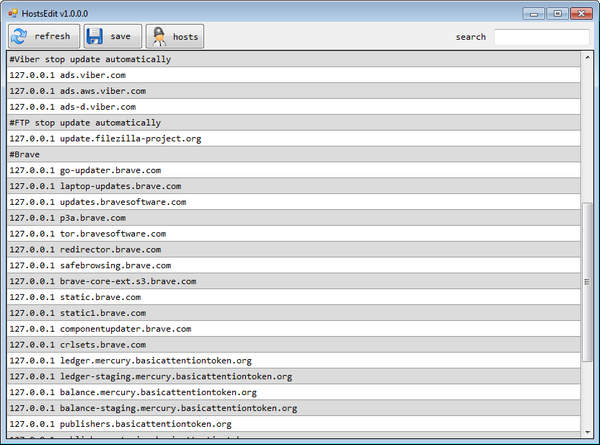Select the 'update.filezilla-project.org' row
This screenshot has height=445, width=600.
(293, 139)
